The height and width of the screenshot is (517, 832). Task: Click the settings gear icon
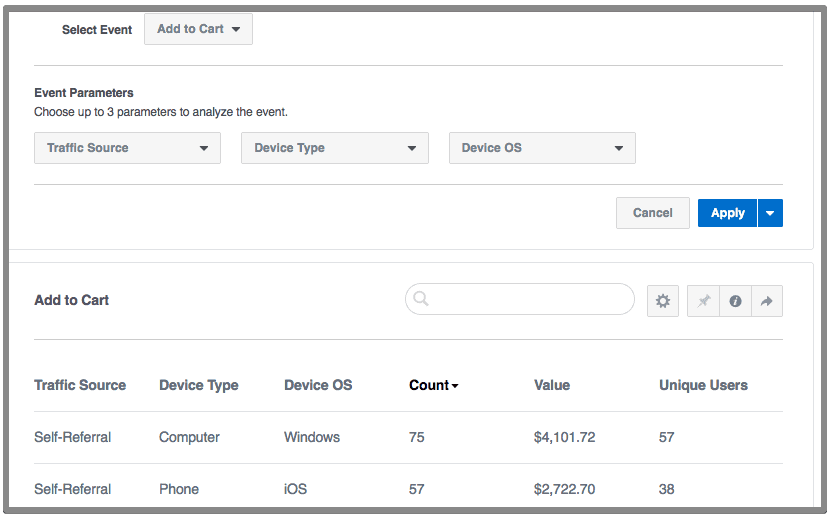tap(663, 301)
